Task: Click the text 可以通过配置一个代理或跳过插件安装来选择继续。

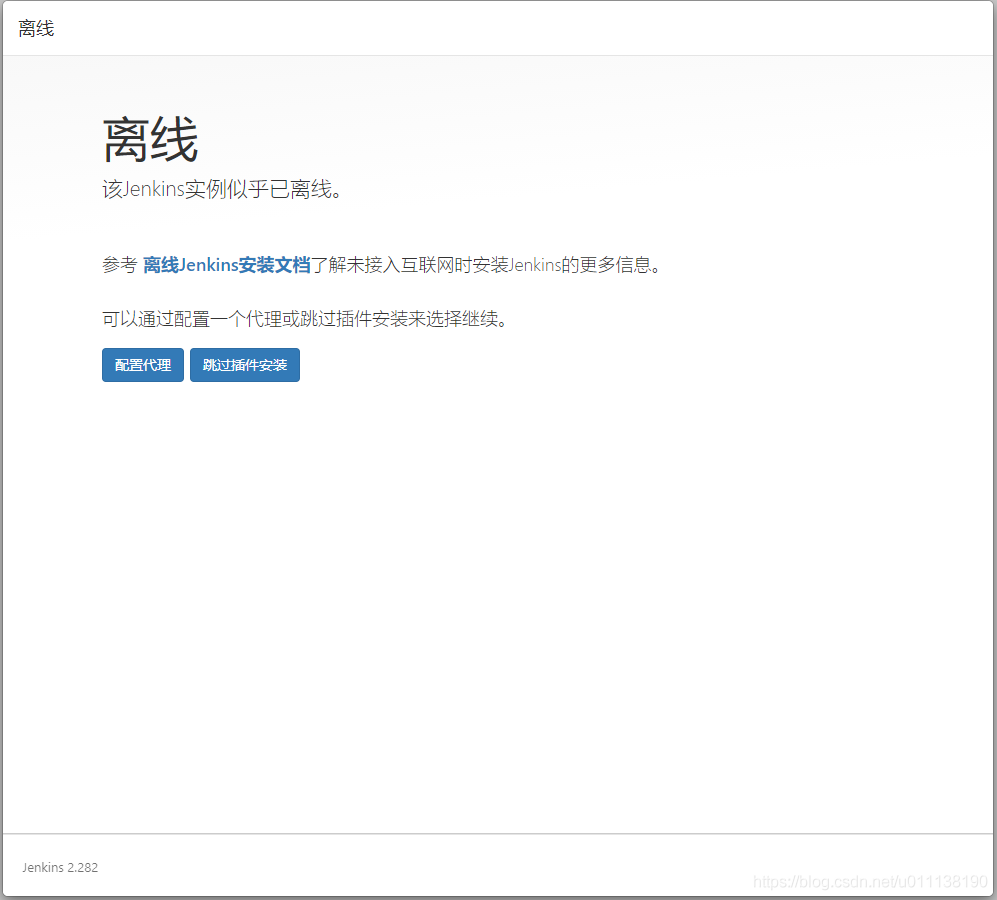Action: (x=305, y=319)
